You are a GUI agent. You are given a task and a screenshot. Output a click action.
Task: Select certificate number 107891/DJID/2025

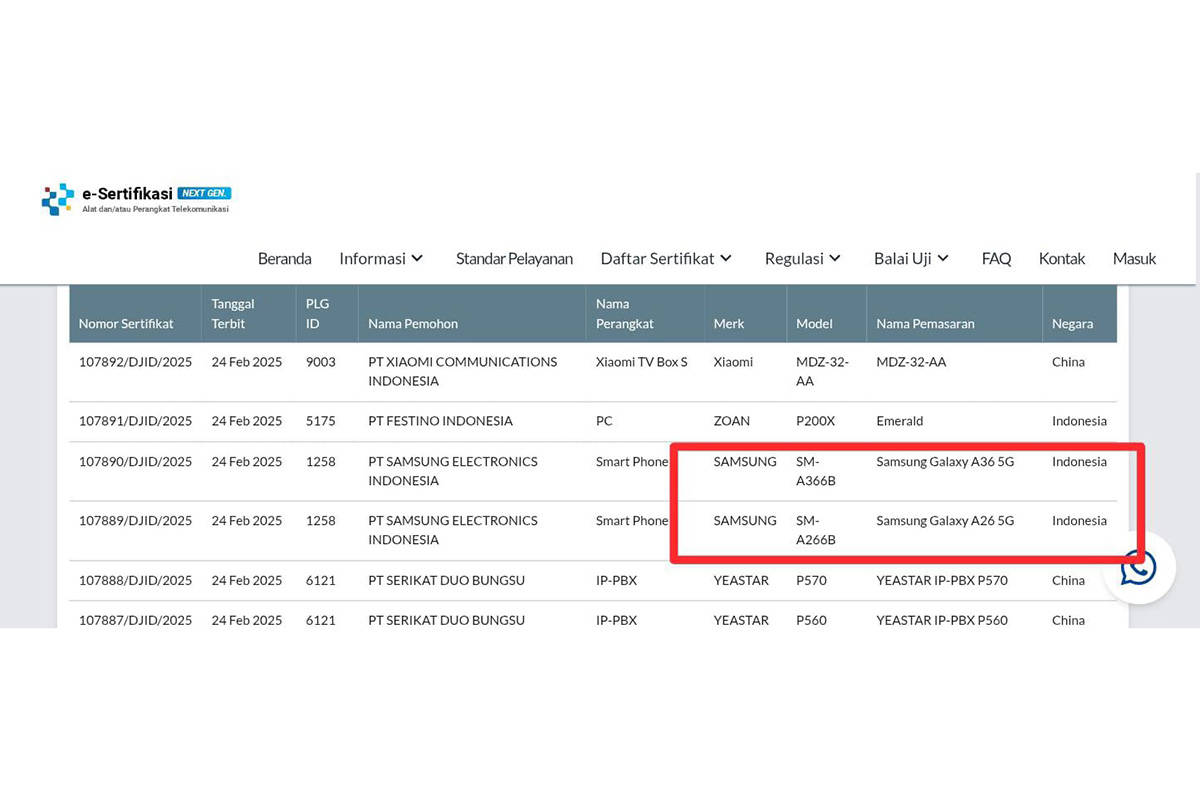[x=135, y=421]
